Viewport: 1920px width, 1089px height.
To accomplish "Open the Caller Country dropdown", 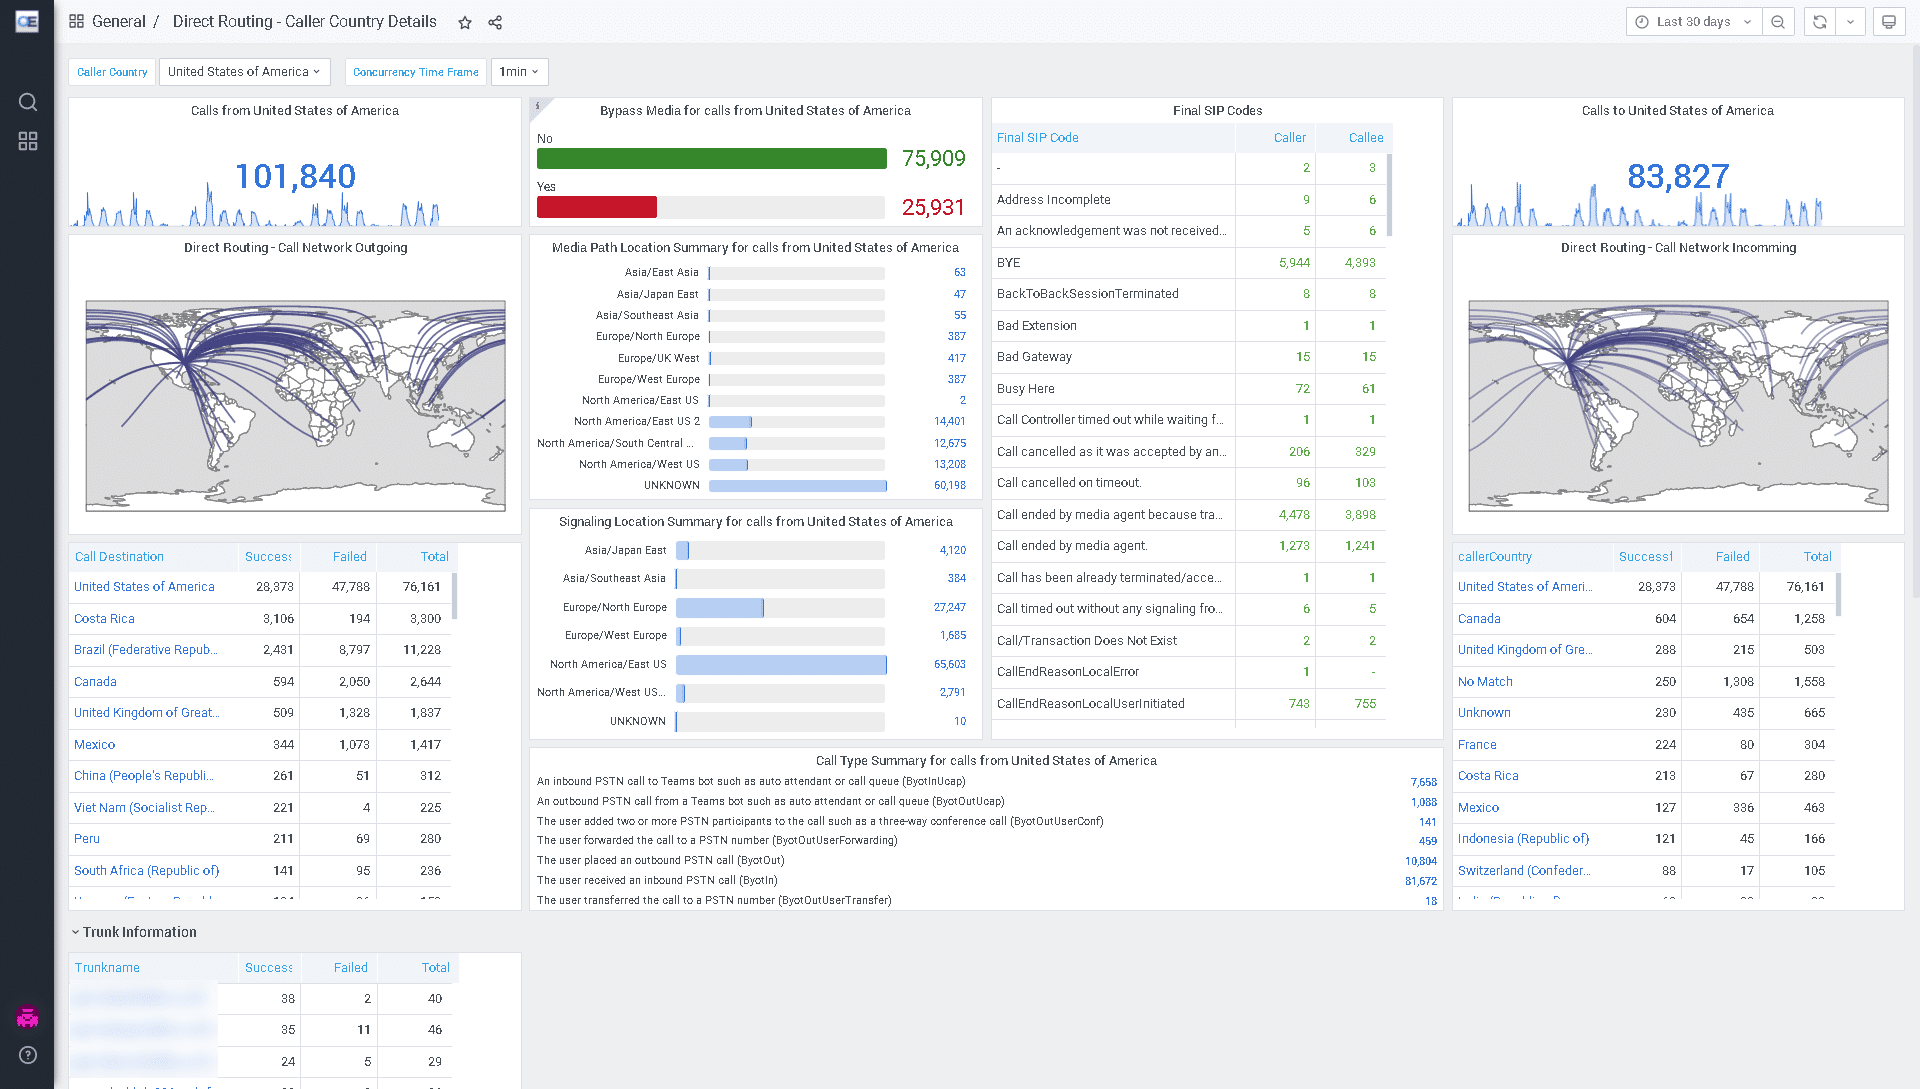I will pyautogui.click(x=244, y=72).
